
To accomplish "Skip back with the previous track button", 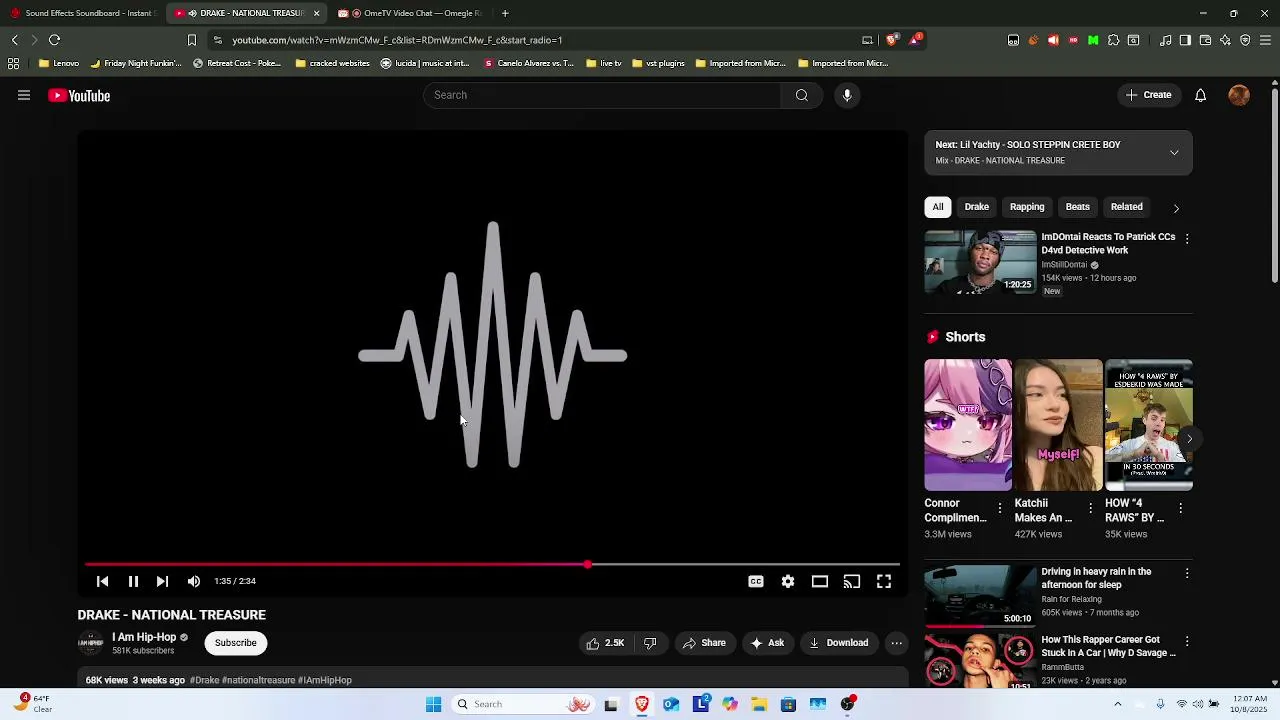I will [102, 581].
